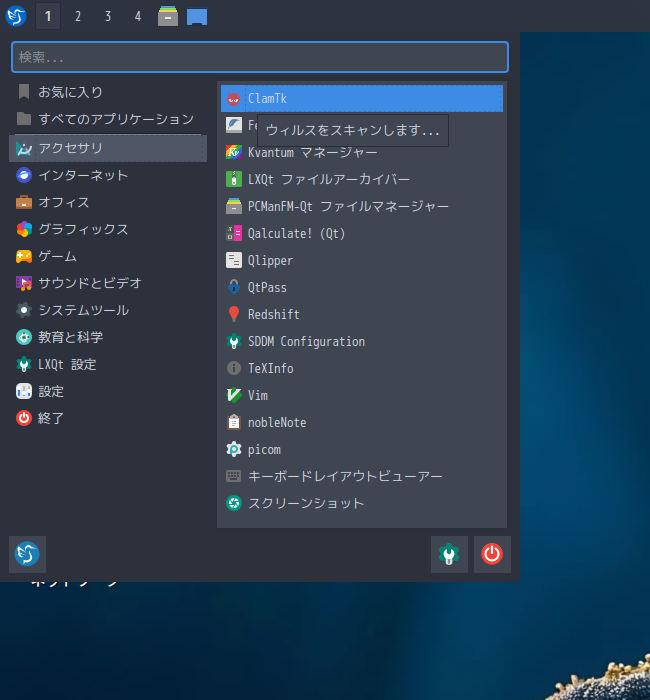Click red power button at menu bottom right

click(x=492, y=554)
